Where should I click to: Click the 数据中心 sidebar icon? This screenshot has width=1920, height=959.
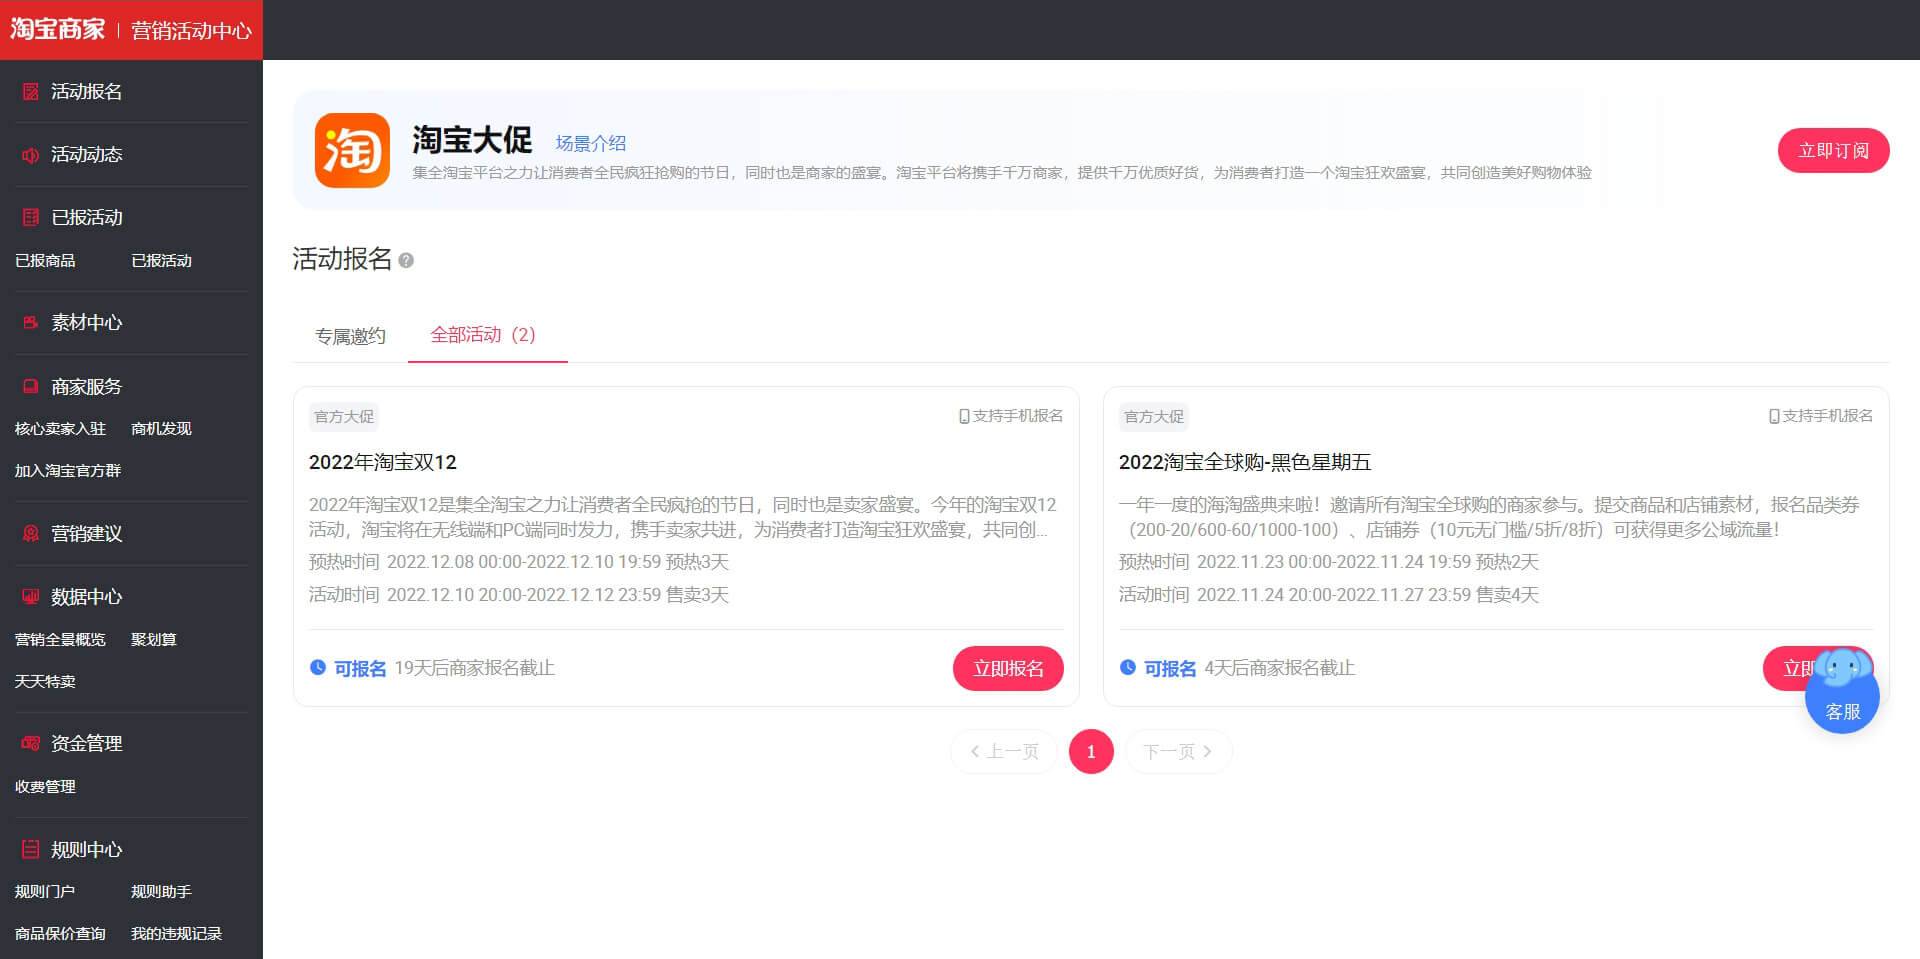(x=28, y=597)
